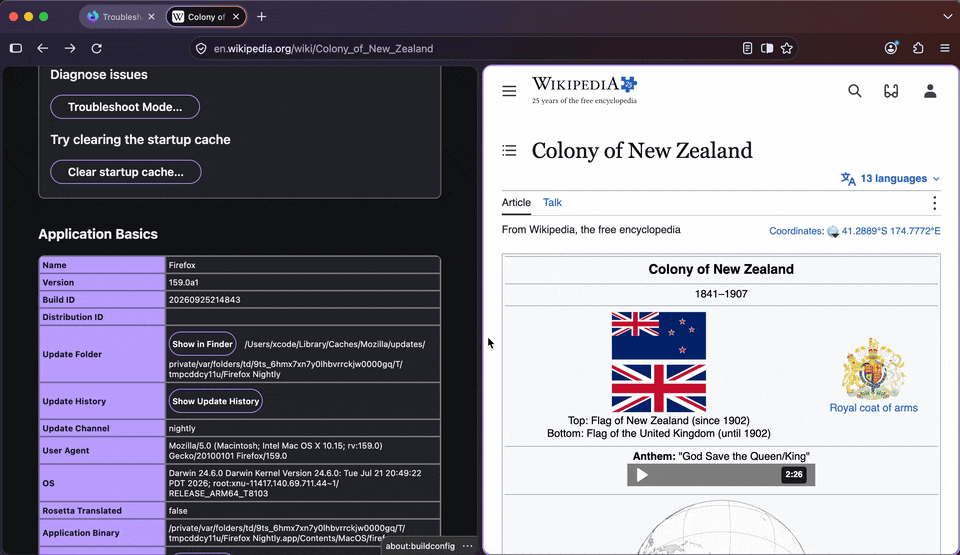Expand the 13 languages dropdown
Screen dimensions: 960x555
pos(890,178)
